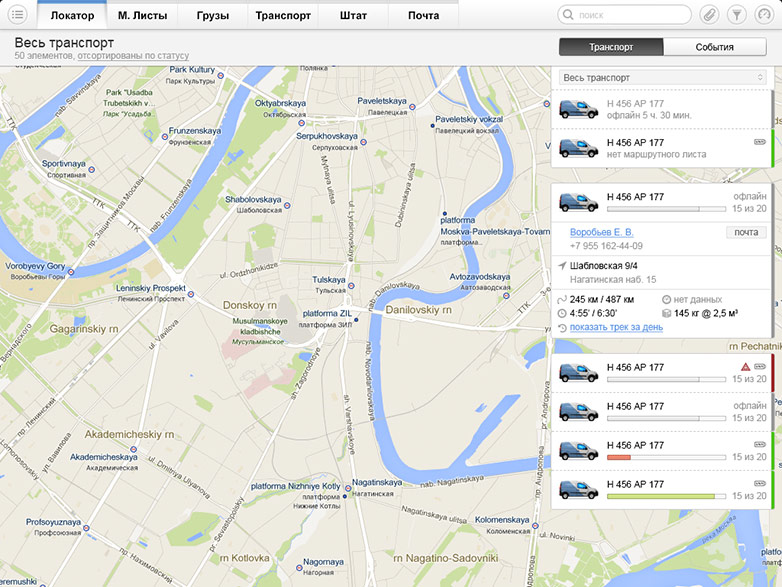Click the Tulskaya metro station marker
Image resolution: width=782 pixels, height=587 pixels.
(x=351, y=286)
